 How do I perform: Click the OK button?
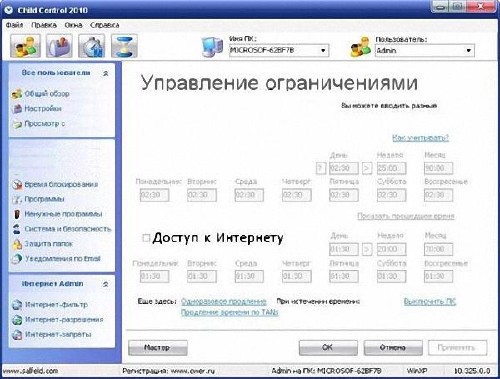(328, 348)
